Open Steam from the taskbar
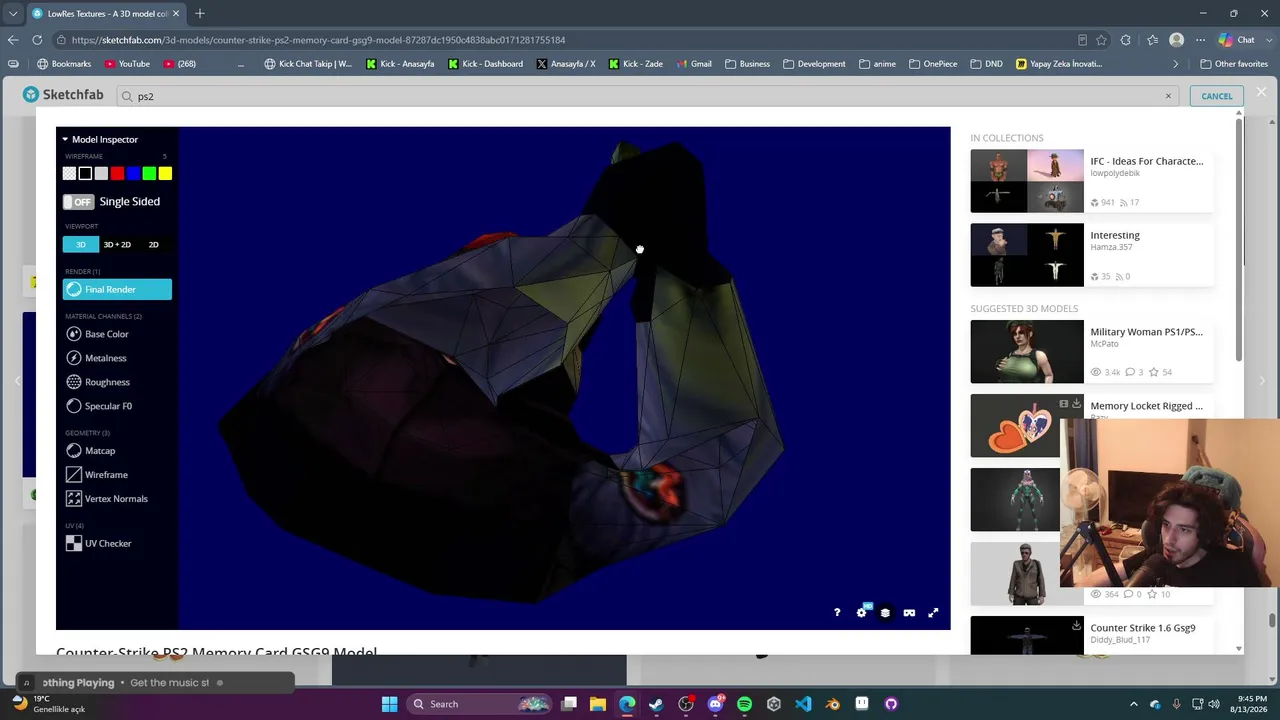1280x720 pixels. pos(656,704)
